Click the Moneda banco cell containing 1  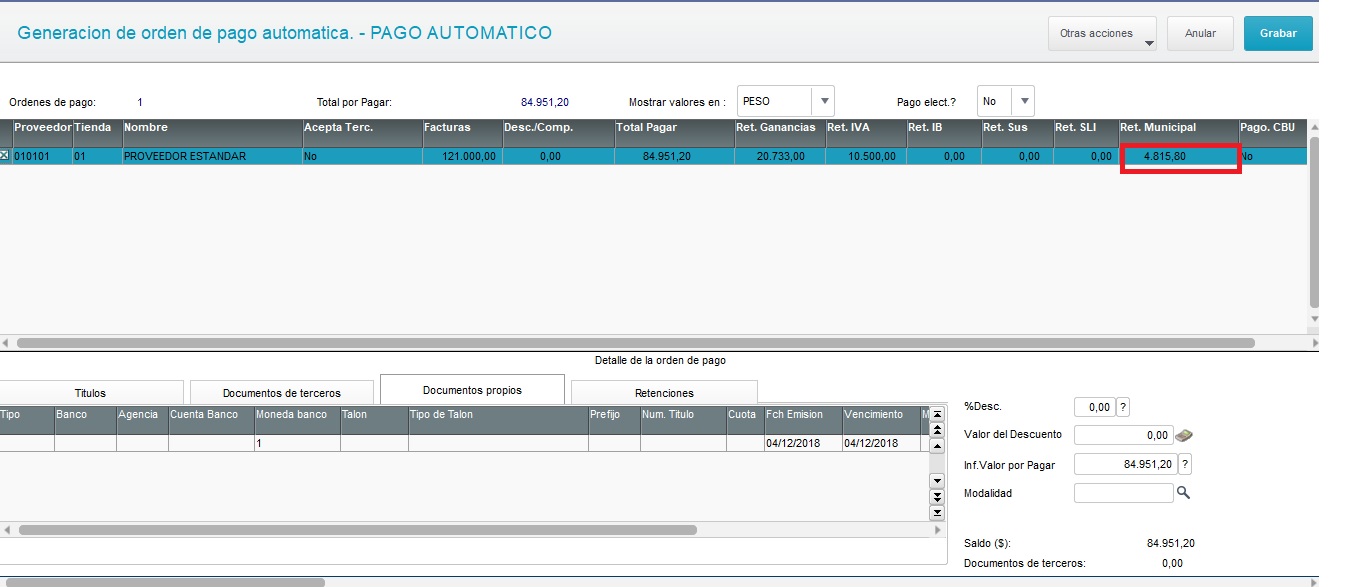[297, 443]
